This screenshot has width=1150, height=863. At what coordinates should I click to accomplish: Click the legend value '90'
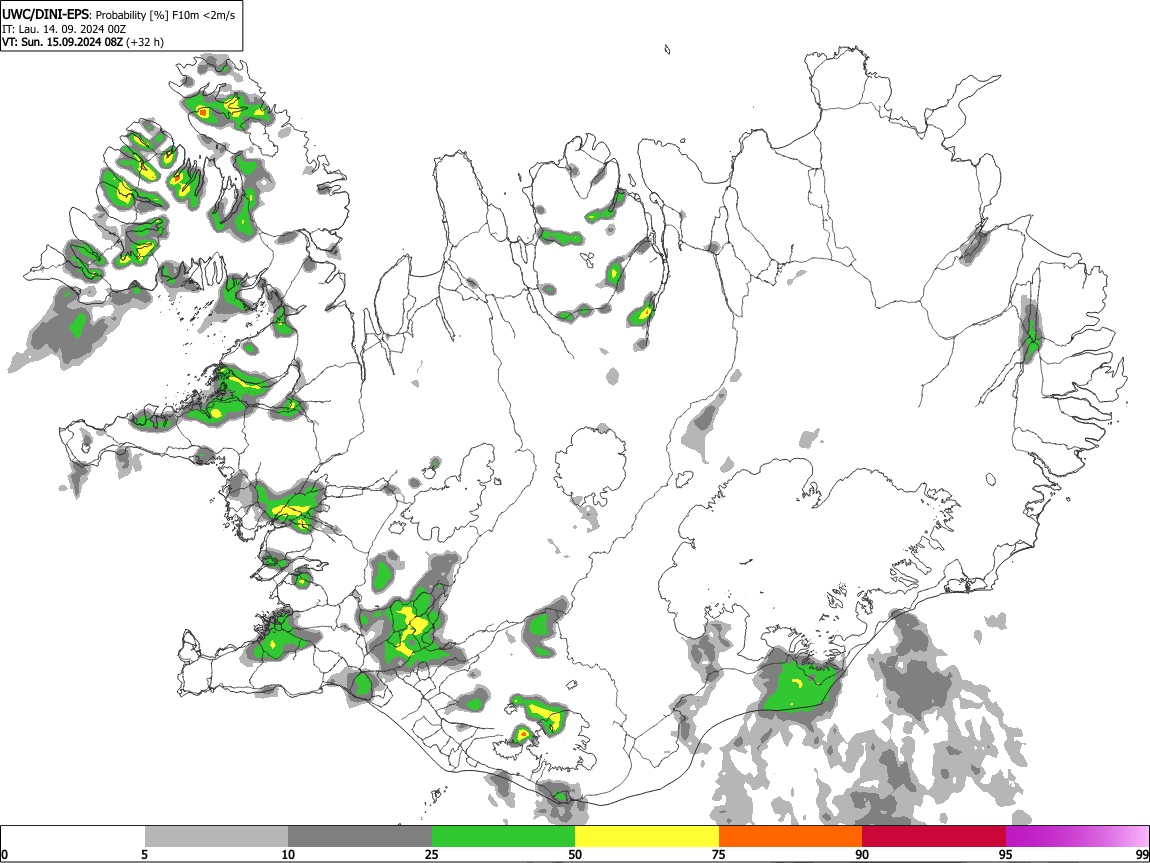[x=862, y=854]
